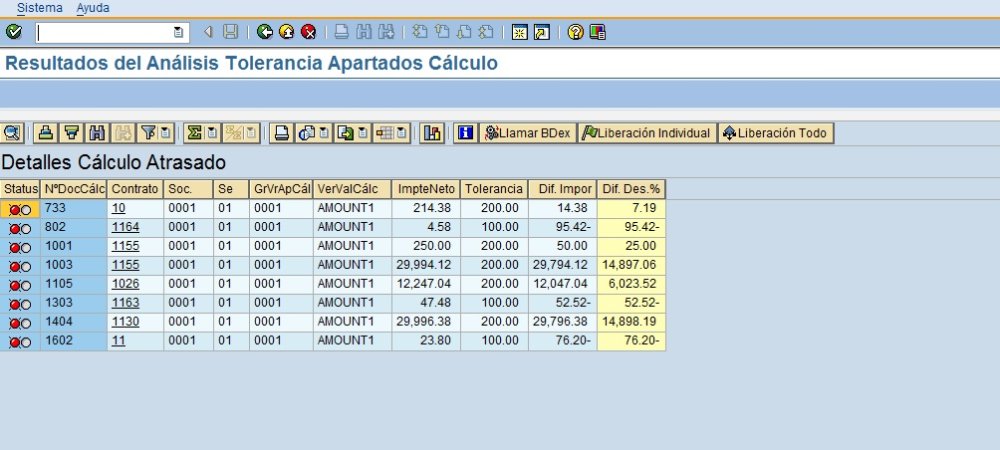1000x450 pixels.
Task: Click the status light in row 1602
Action: (x=20, y=342)
